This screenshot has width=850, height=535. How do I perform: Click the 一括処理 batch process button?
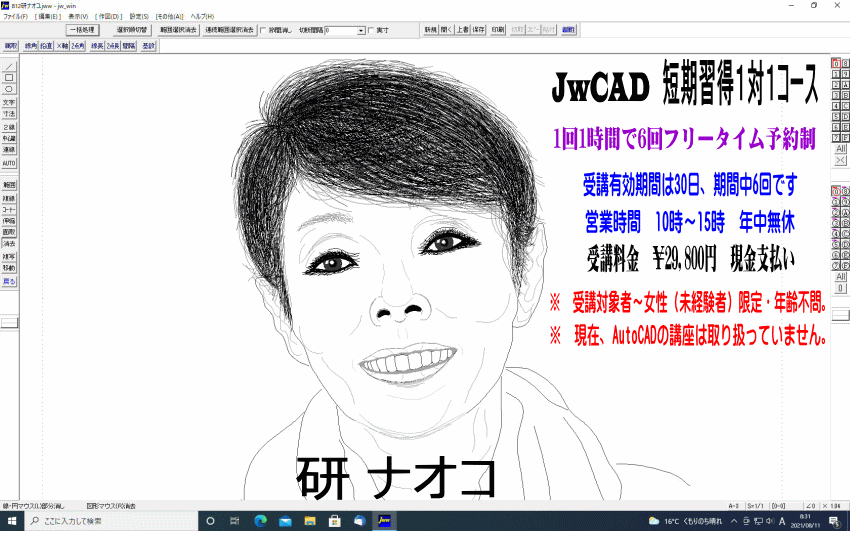(82, 30)
